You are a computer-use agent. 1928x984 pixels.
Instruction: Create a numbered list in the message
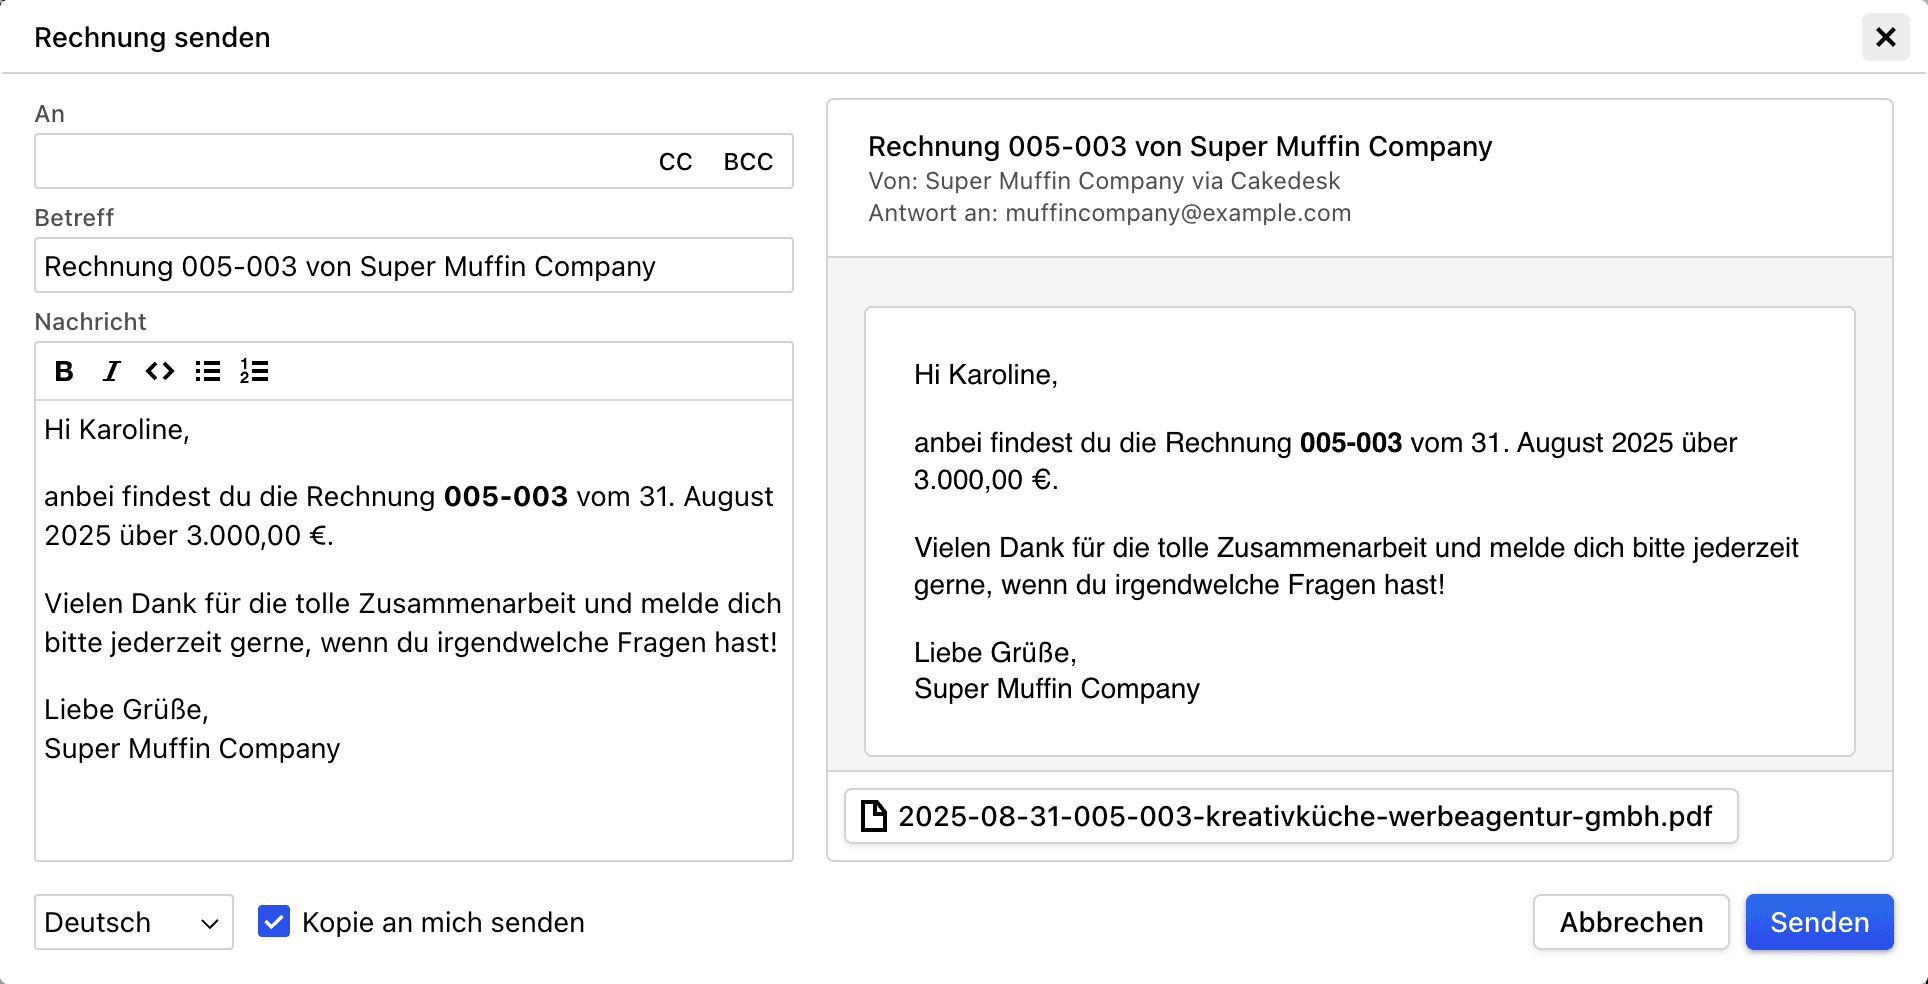(254, 371)
